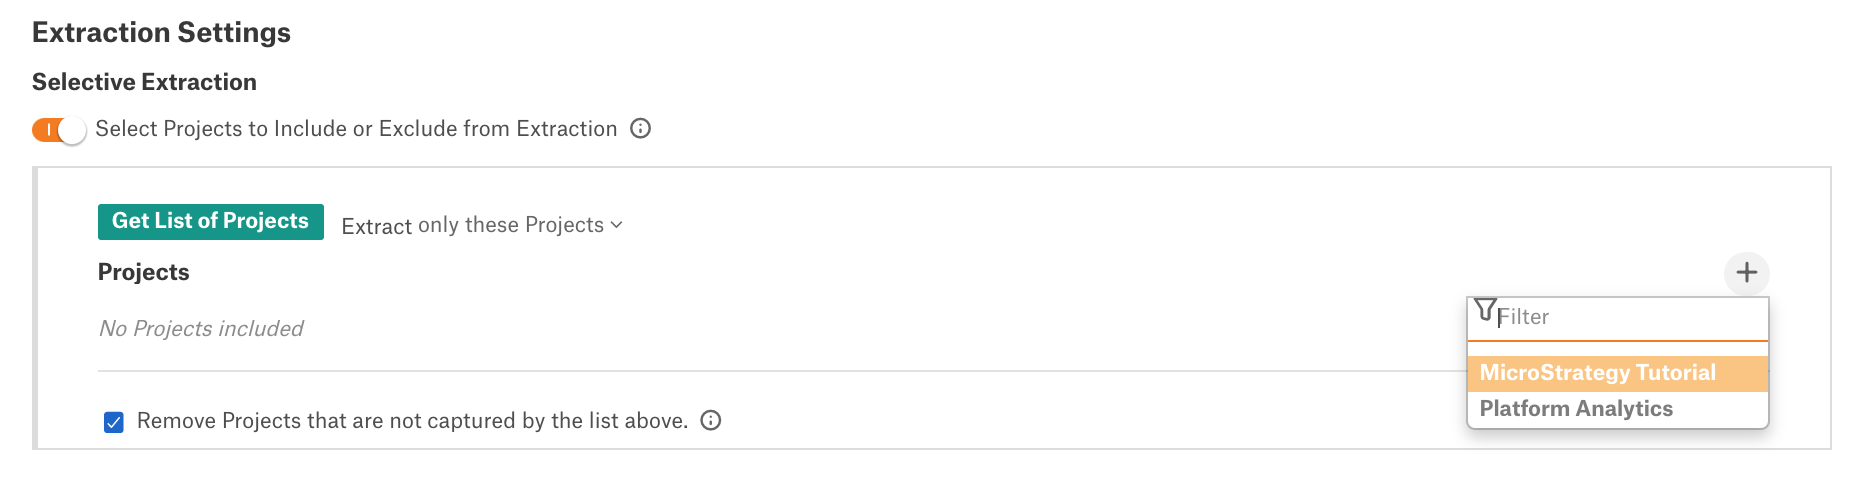Click the plus icon to add Projects
Viewport: 1856px width, 484px height.
coord(1747,273)
